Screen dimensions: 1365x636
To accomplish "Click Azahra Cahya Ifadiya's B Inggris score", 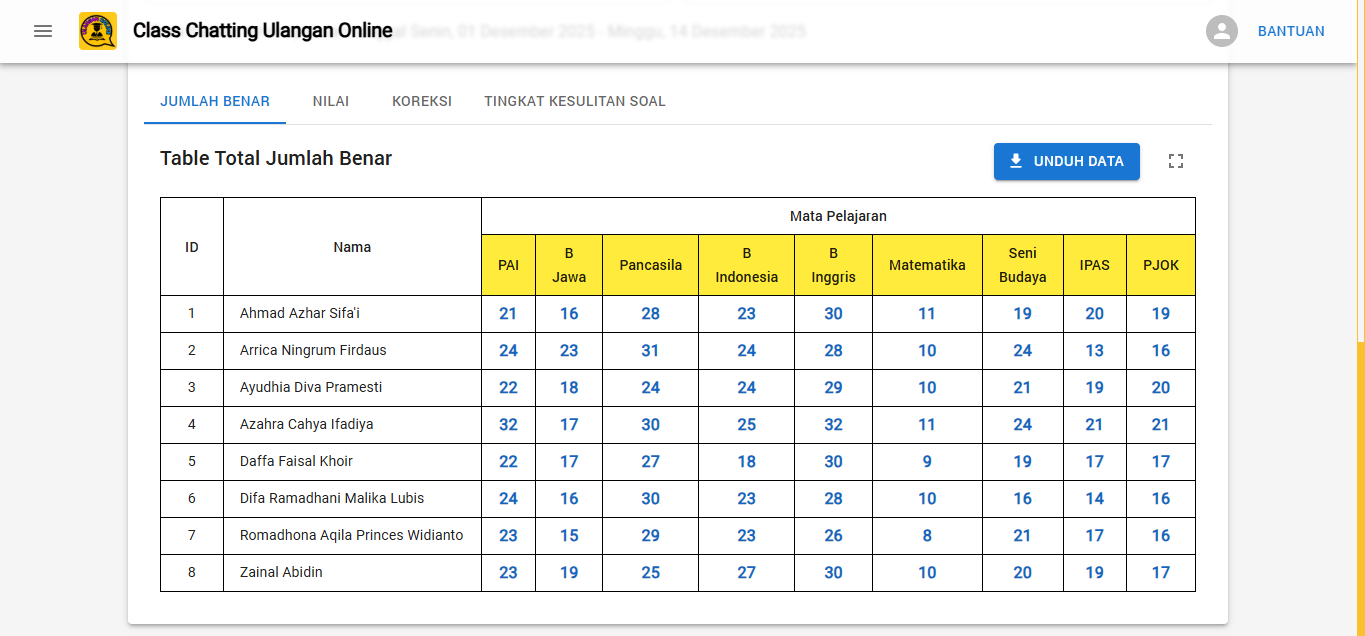I will [x=834, y=425].
